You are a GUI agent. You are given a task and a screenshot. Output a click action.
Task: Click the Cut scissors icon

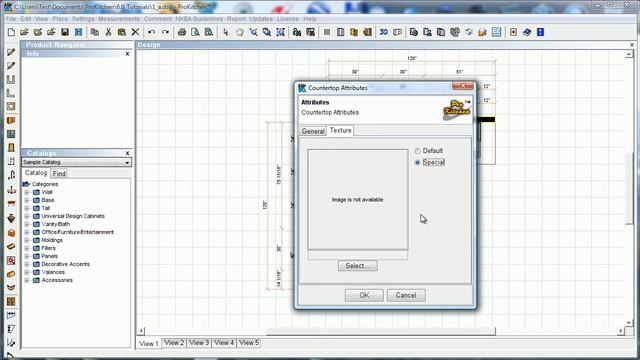pos(108,32)
